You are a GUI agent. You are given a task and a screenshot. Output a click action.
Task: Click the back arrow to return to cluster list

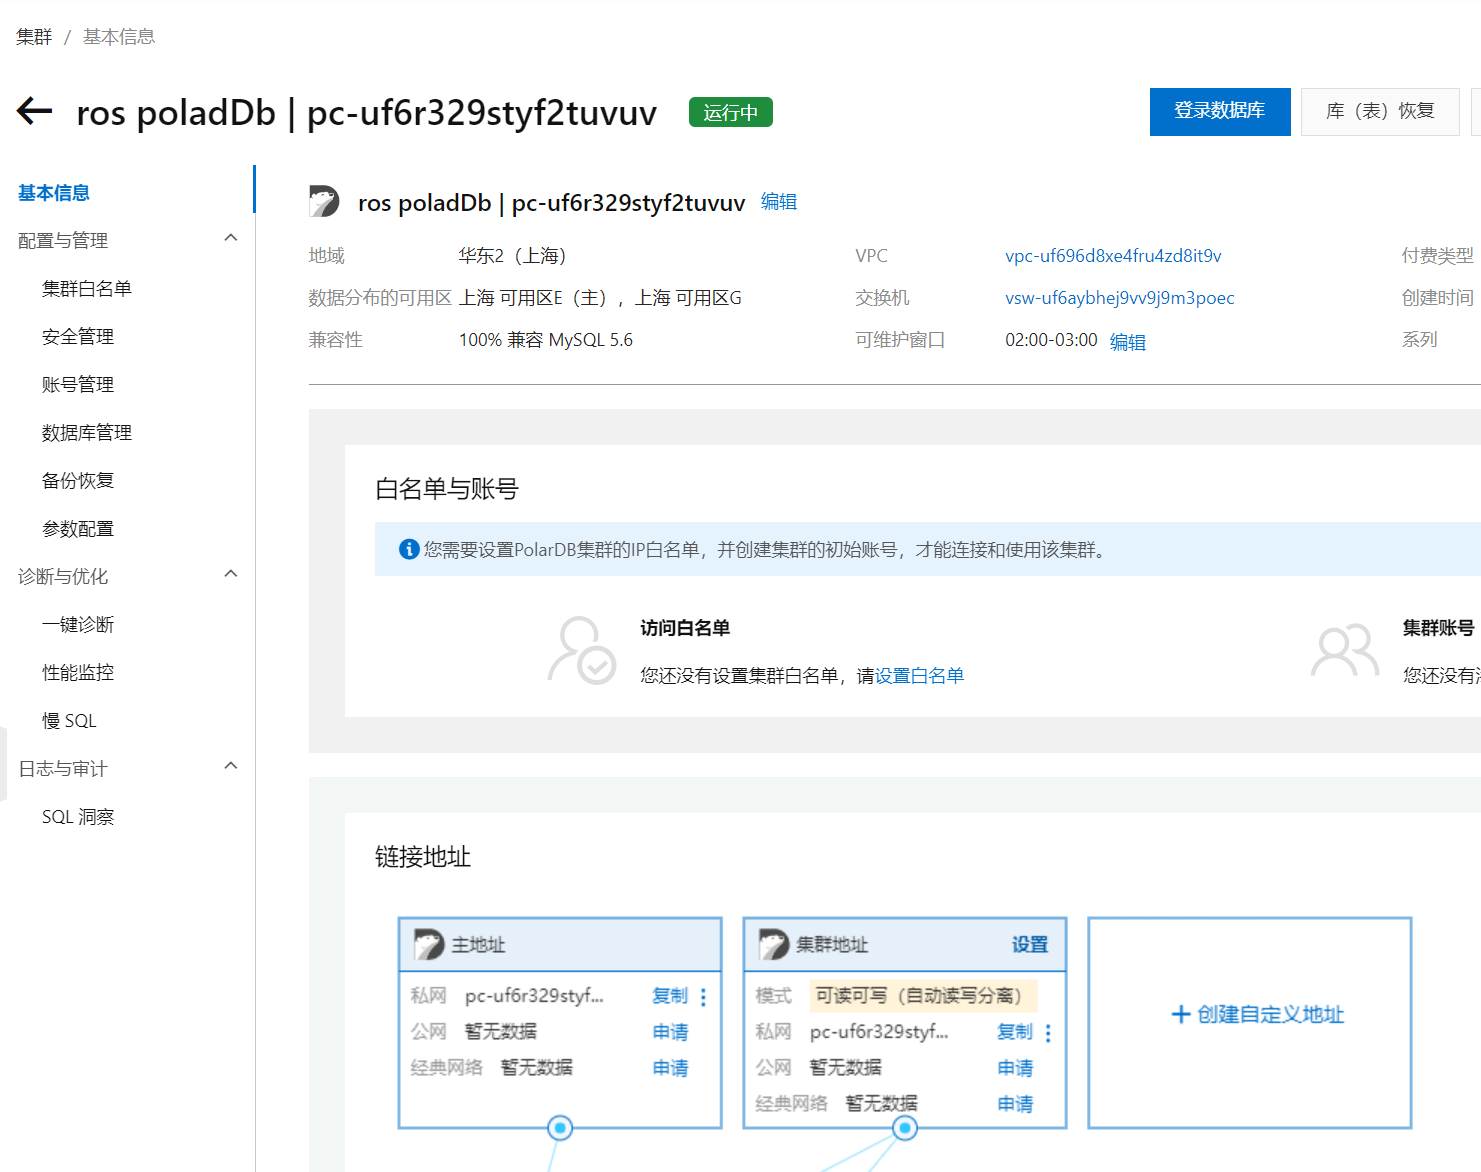[x=33, y=112]
